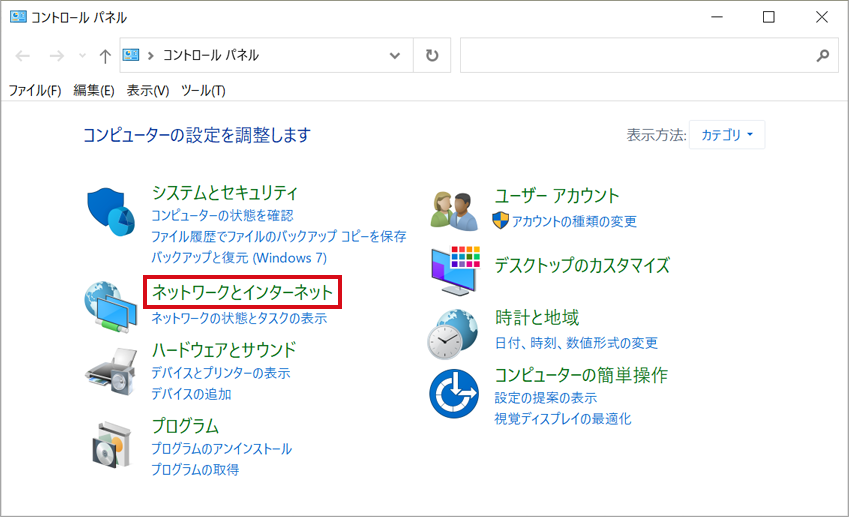The height and width of the screenshot is (517, 849).
Task: Open the 表示(V) menu
Action: click(148, 90)
